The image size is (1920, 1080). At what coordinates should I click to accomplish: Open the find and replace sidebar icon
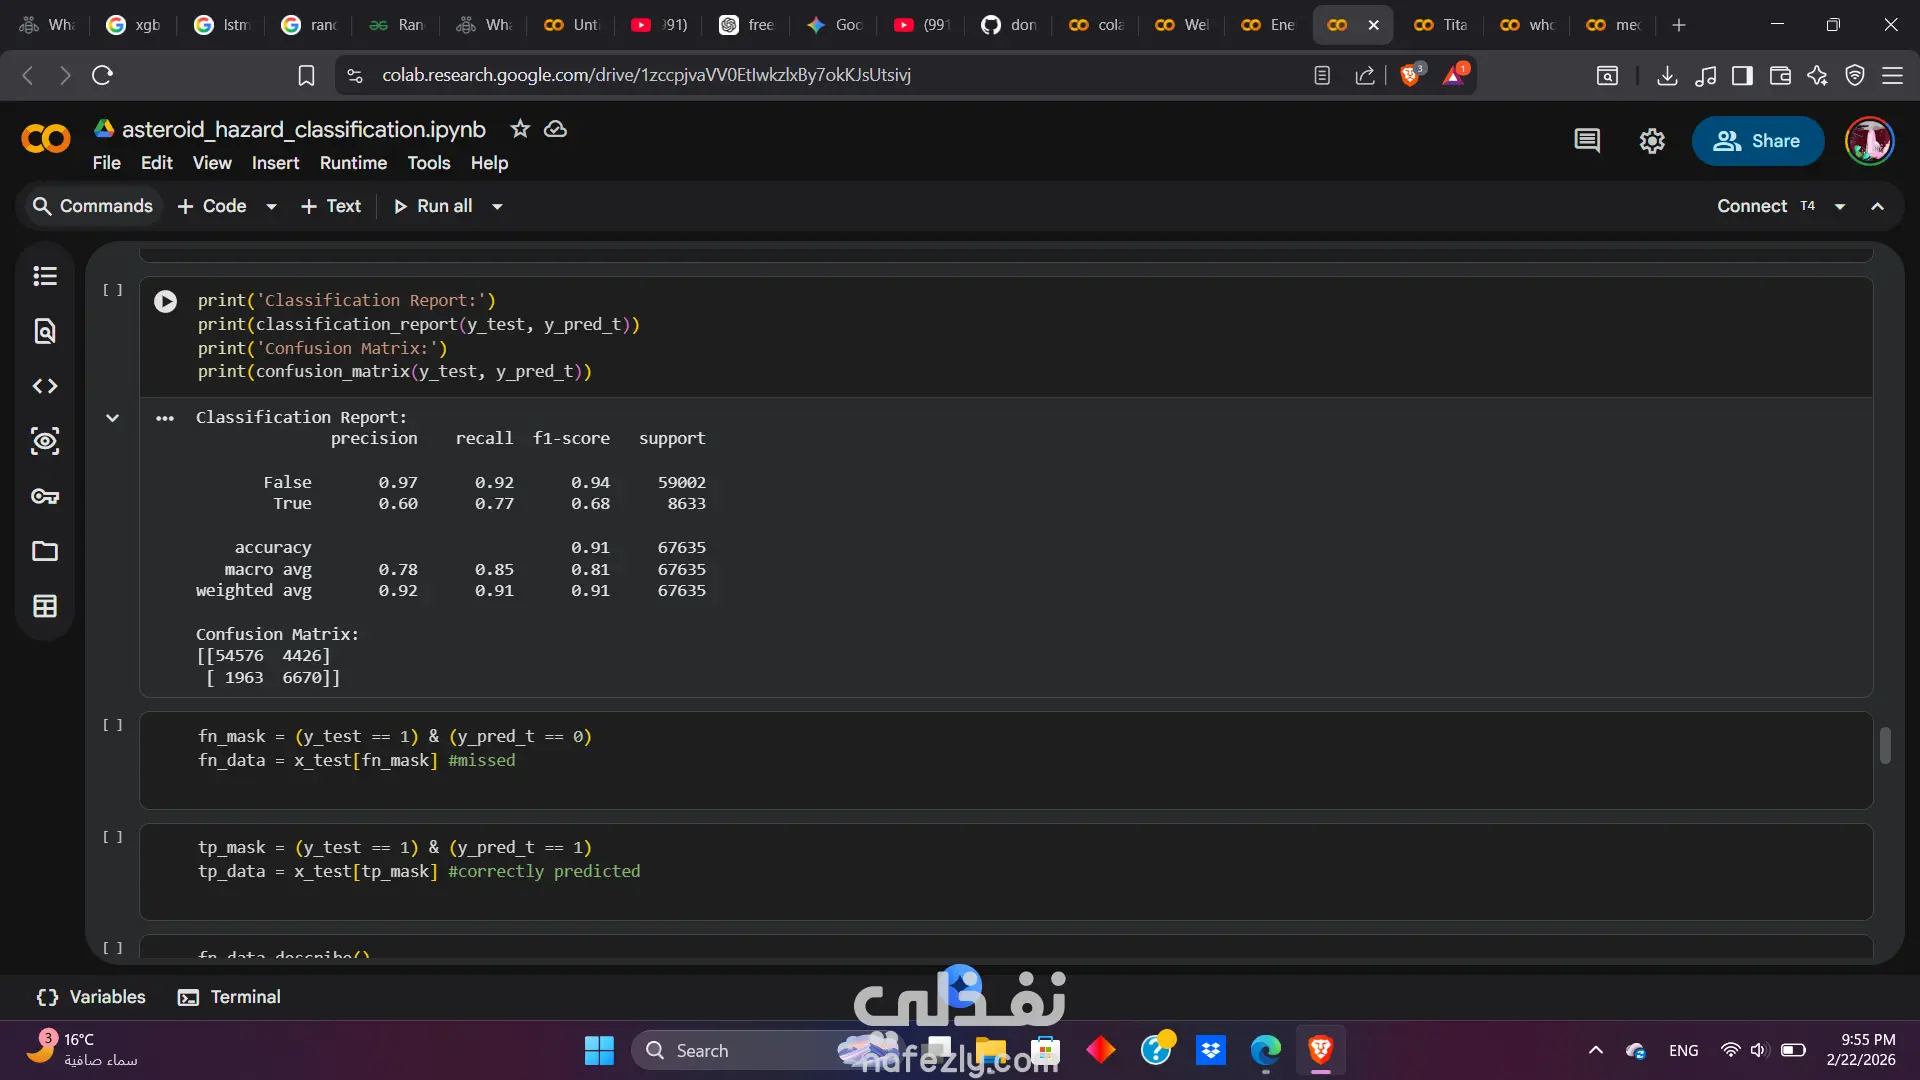pyautogui.click(x=45, y=331)
